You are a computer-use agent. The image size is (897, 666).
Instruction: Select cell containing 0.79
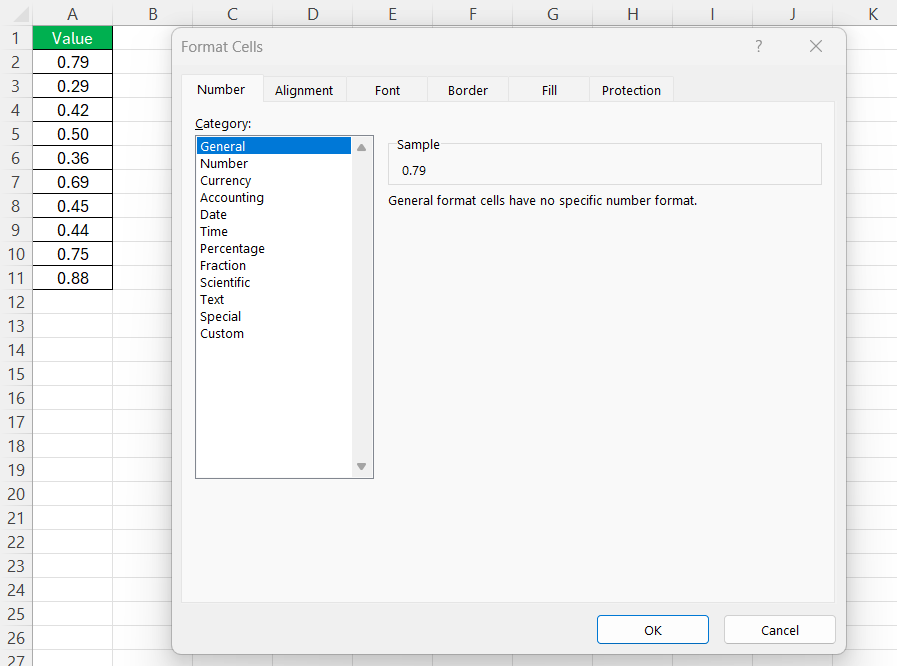[73, 62]
